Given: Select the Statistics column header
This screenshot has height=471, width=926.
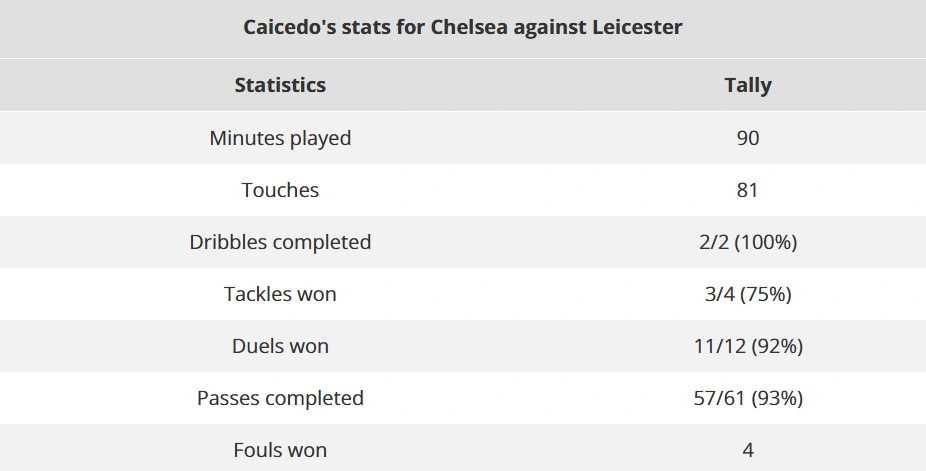Looking at the screenshot, I should click(x=280, y=85).
